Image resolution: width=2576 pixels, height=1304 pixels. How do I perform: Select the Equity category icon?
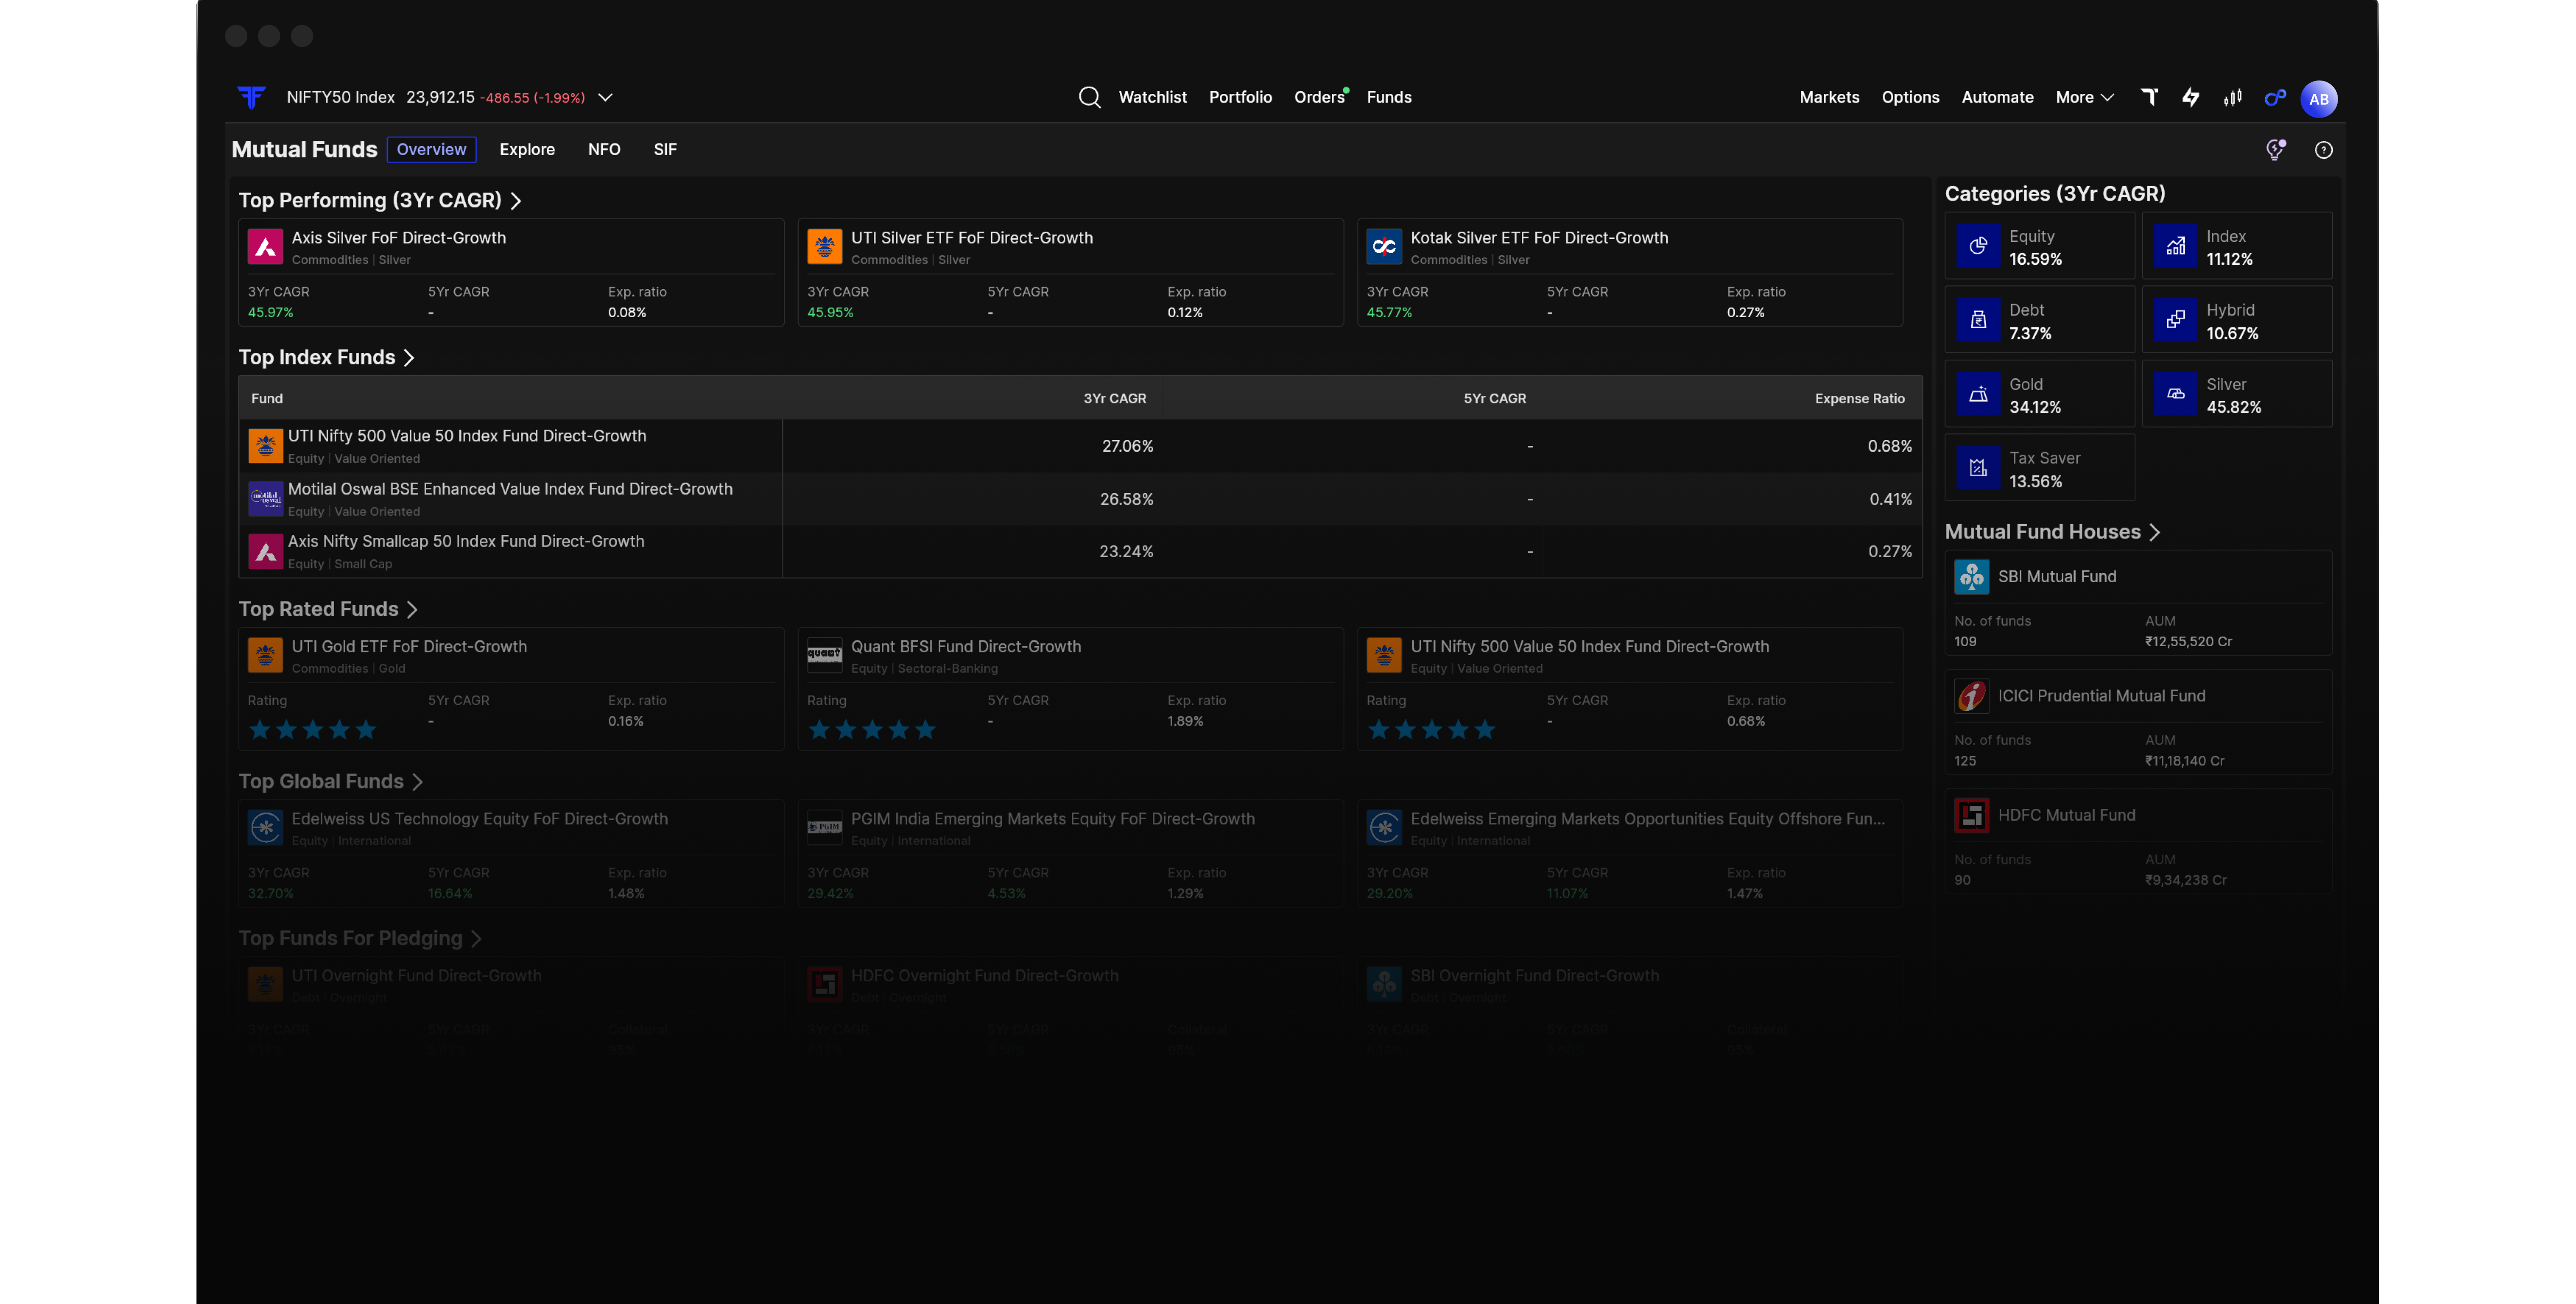(1978, 246)
